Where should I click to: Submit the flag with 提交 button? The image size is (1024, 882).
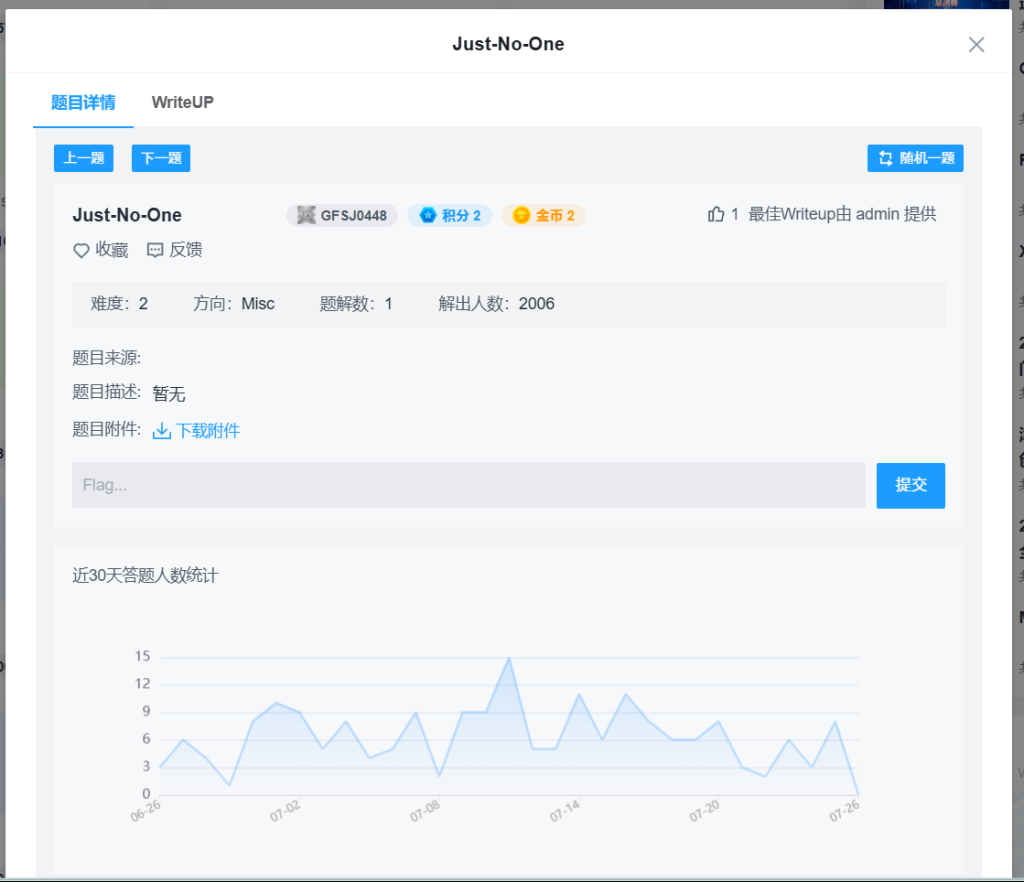(x=910, y=485)
